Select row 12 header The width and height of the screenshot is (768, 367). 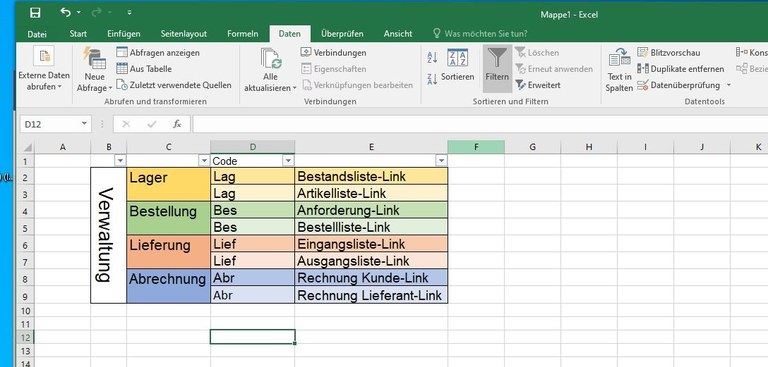(x=26, y=337)
